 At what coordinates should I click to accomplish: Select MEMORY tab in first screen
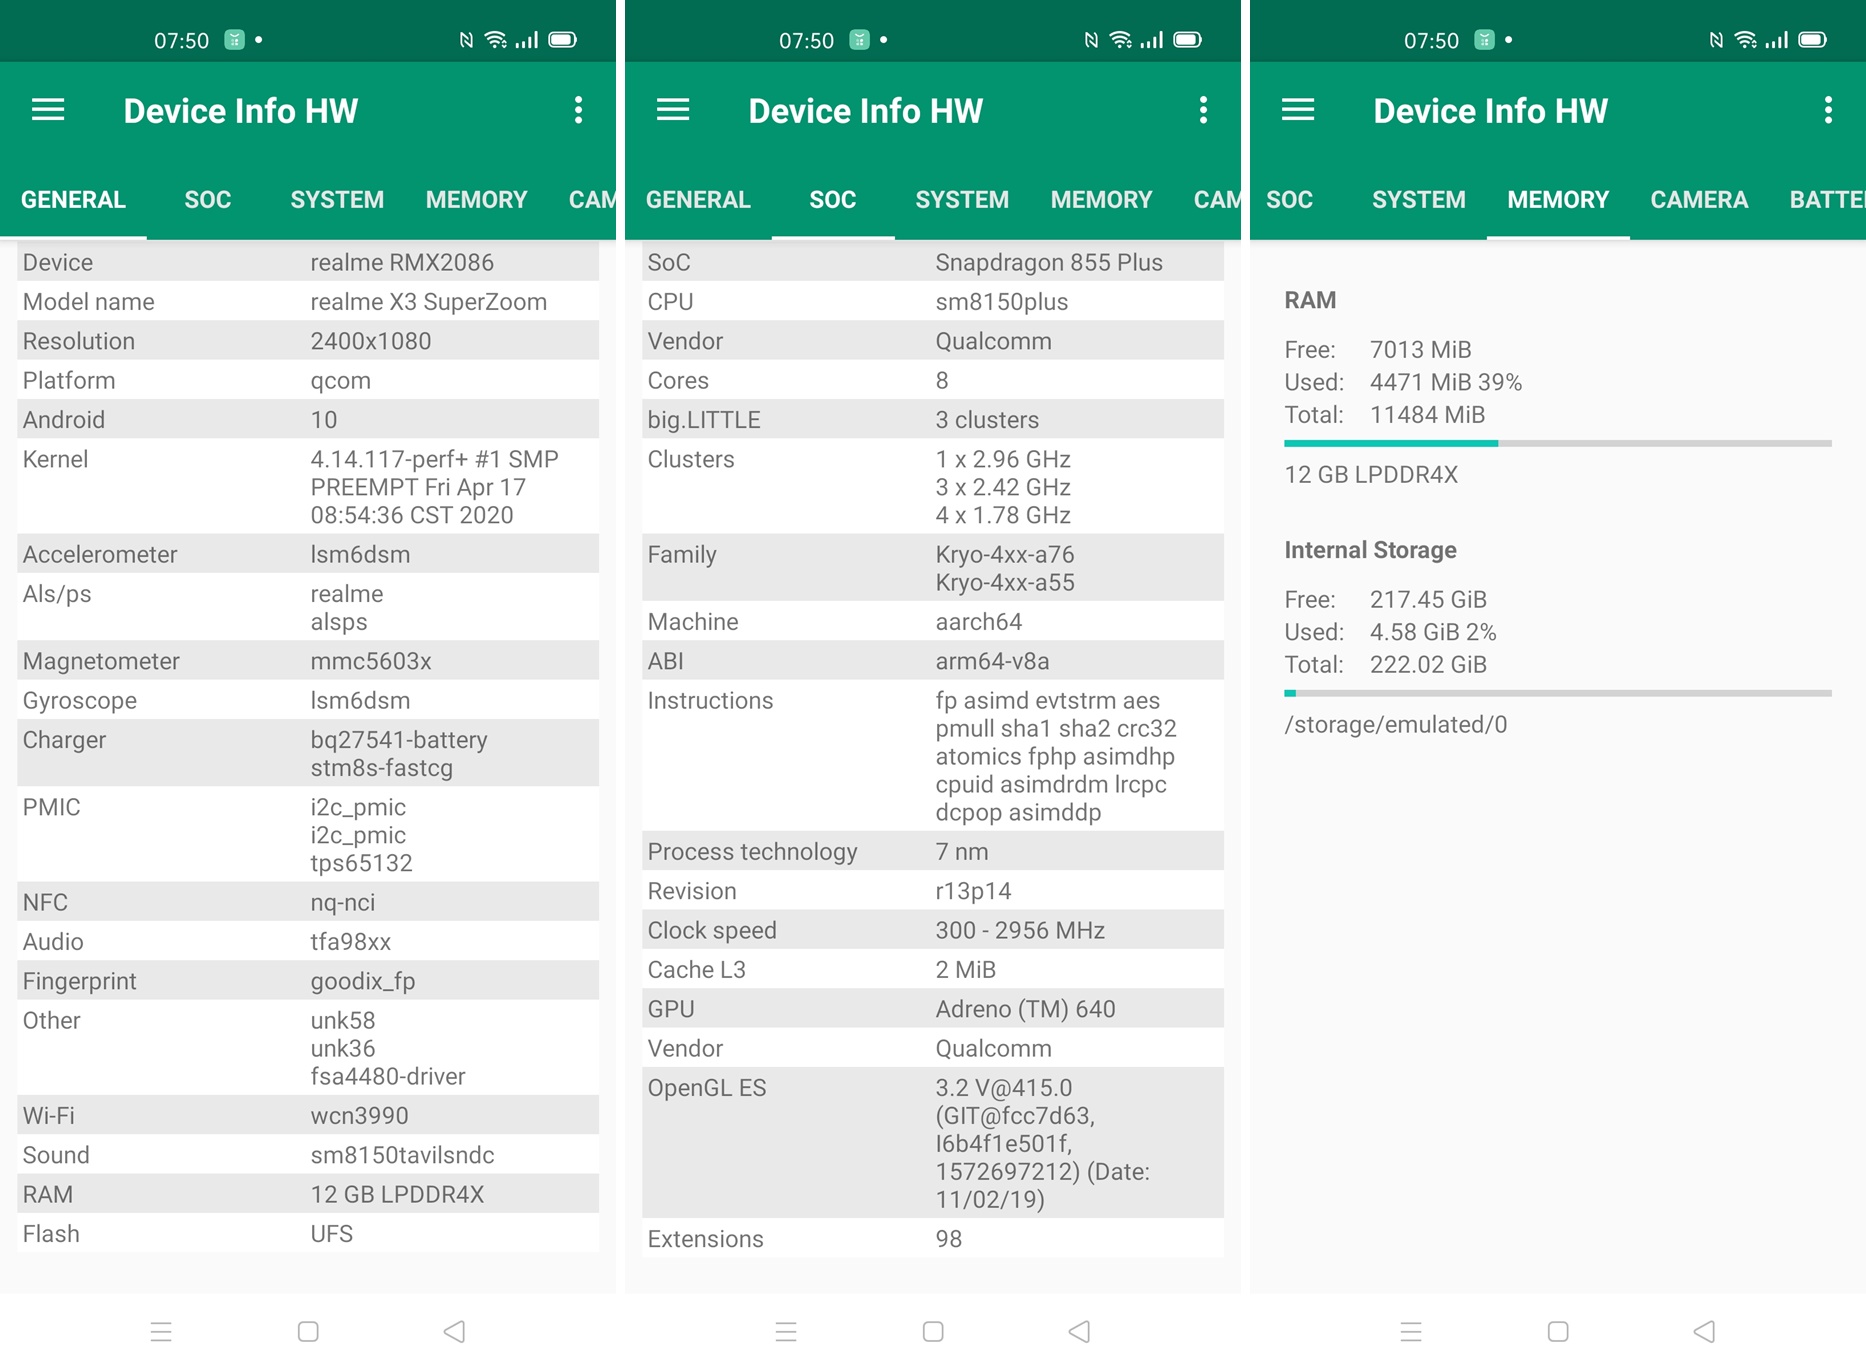[476, 200]
